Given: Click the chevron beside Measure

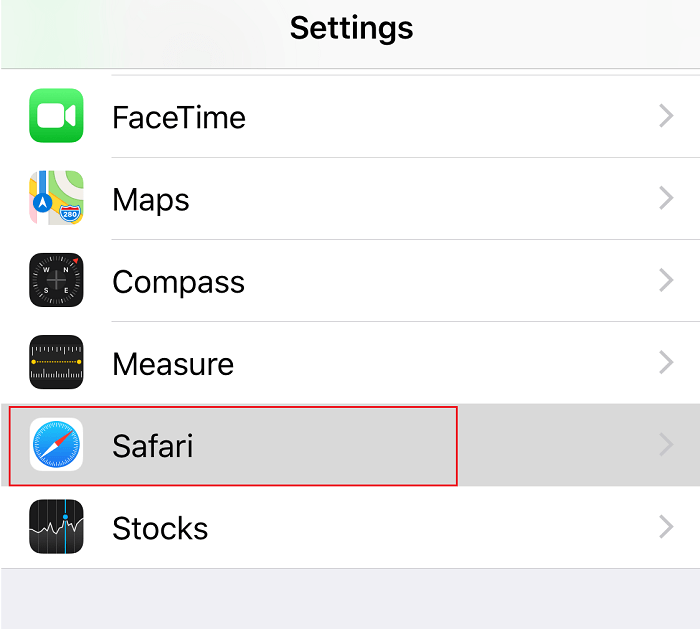Looking at the screenshot, I should click(666, 363).
